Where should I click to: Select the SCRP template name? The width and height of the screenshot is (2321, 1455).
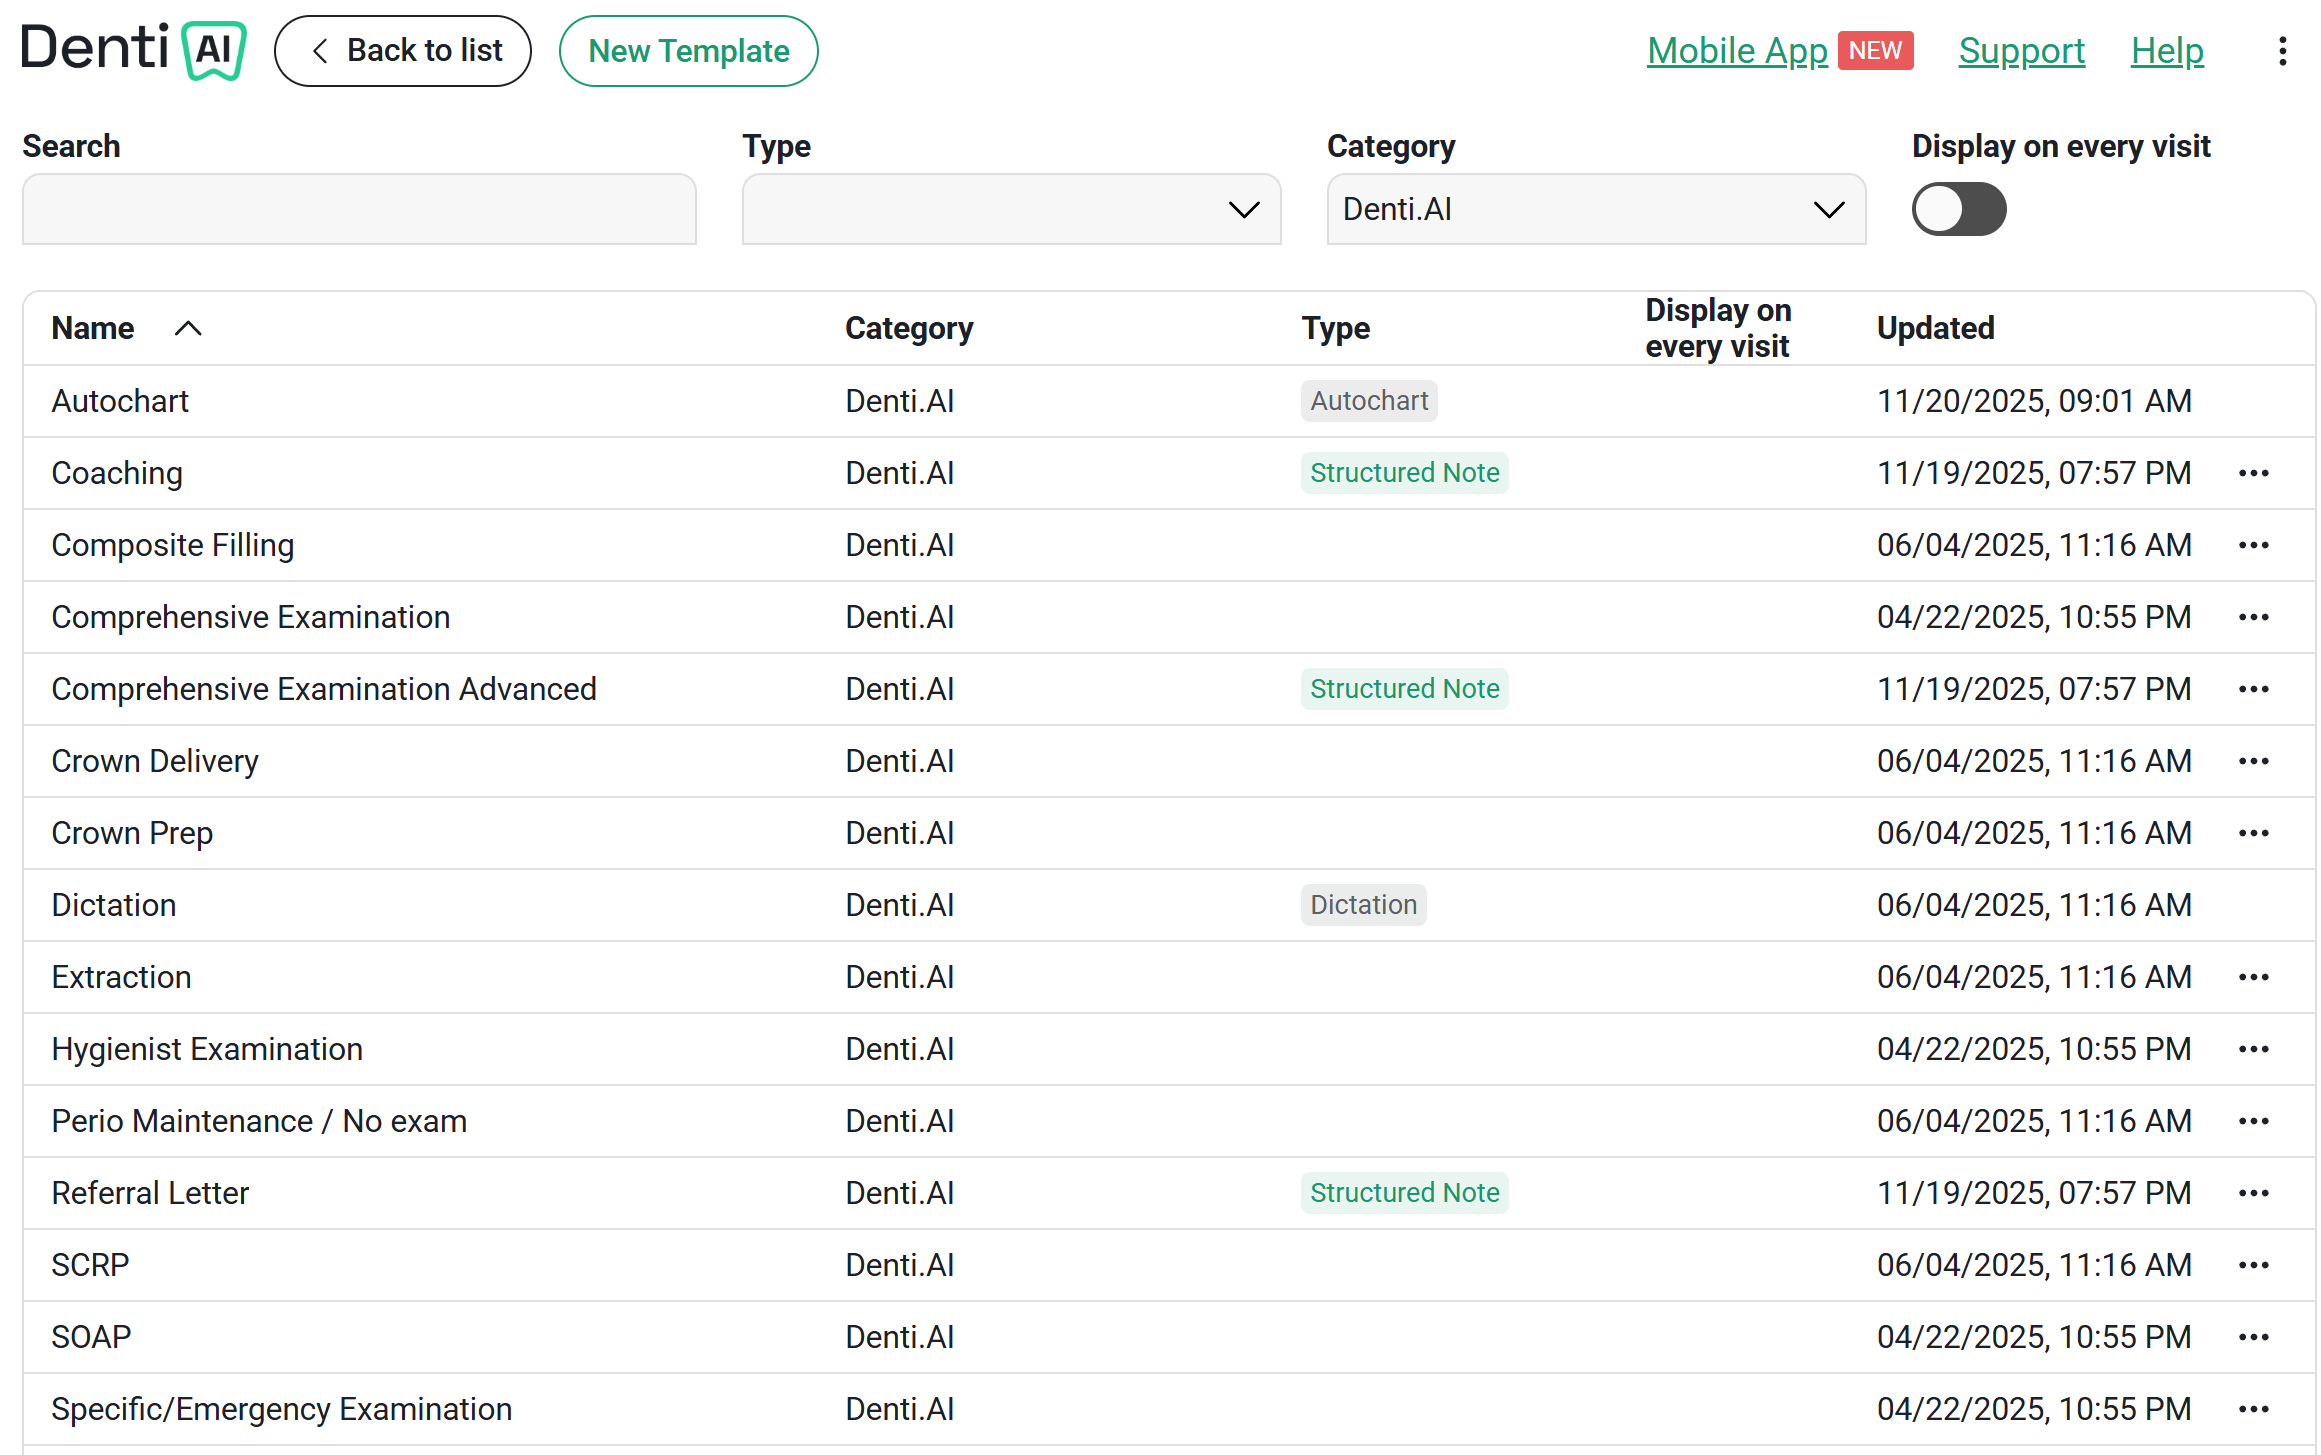[x=90, y=1265]
